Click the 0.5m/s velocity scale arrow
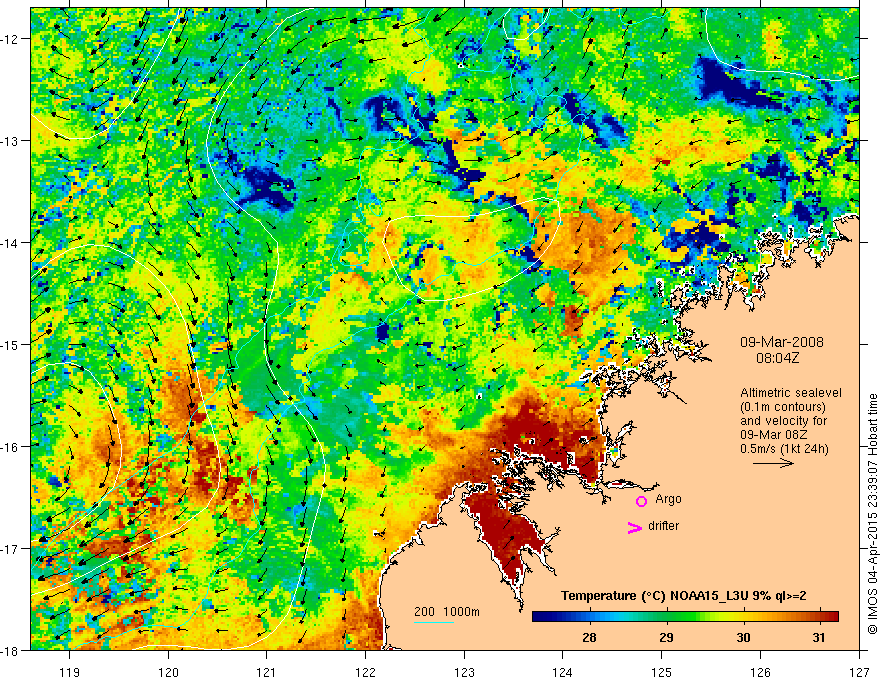The image size is (880, 680). pos(773,463)
